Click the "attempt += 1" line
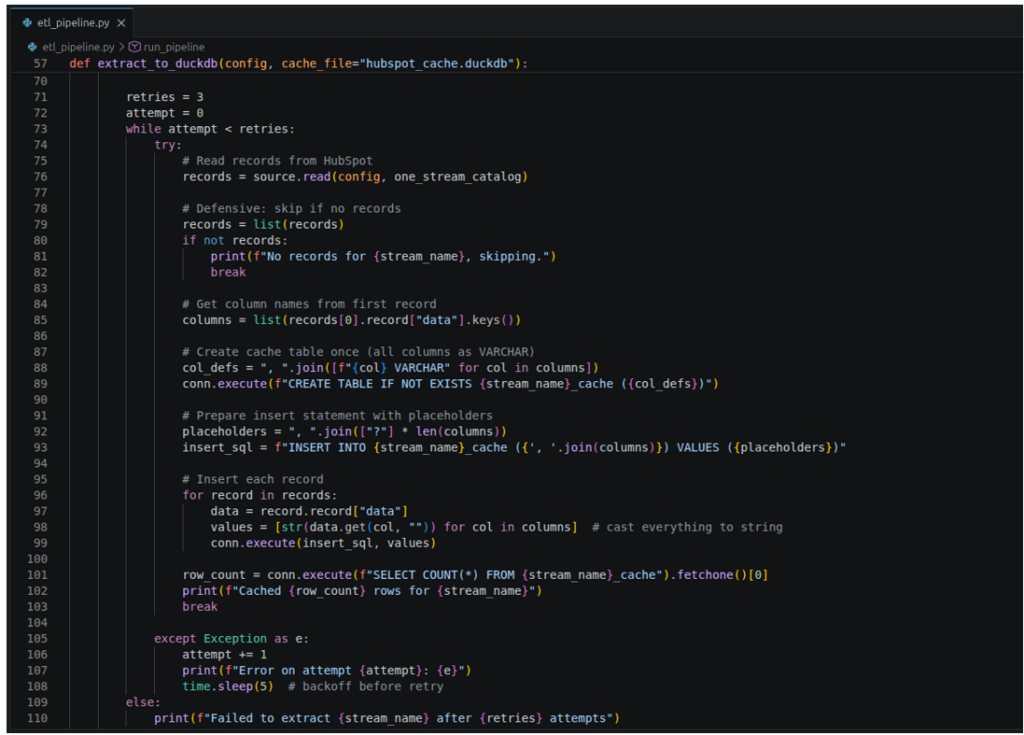This screenshot has width=1024, height=735. tap(225, 654)
